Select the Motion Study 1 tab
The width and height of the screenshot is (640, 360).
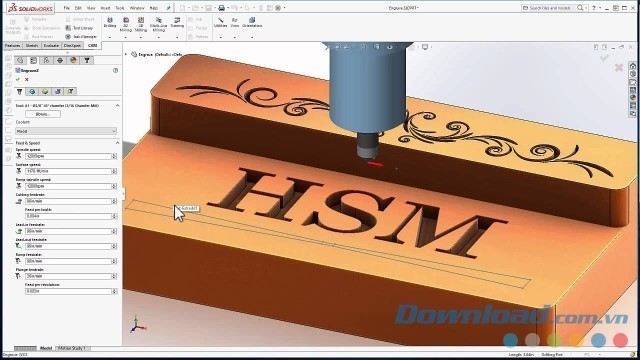click(72, 348)
